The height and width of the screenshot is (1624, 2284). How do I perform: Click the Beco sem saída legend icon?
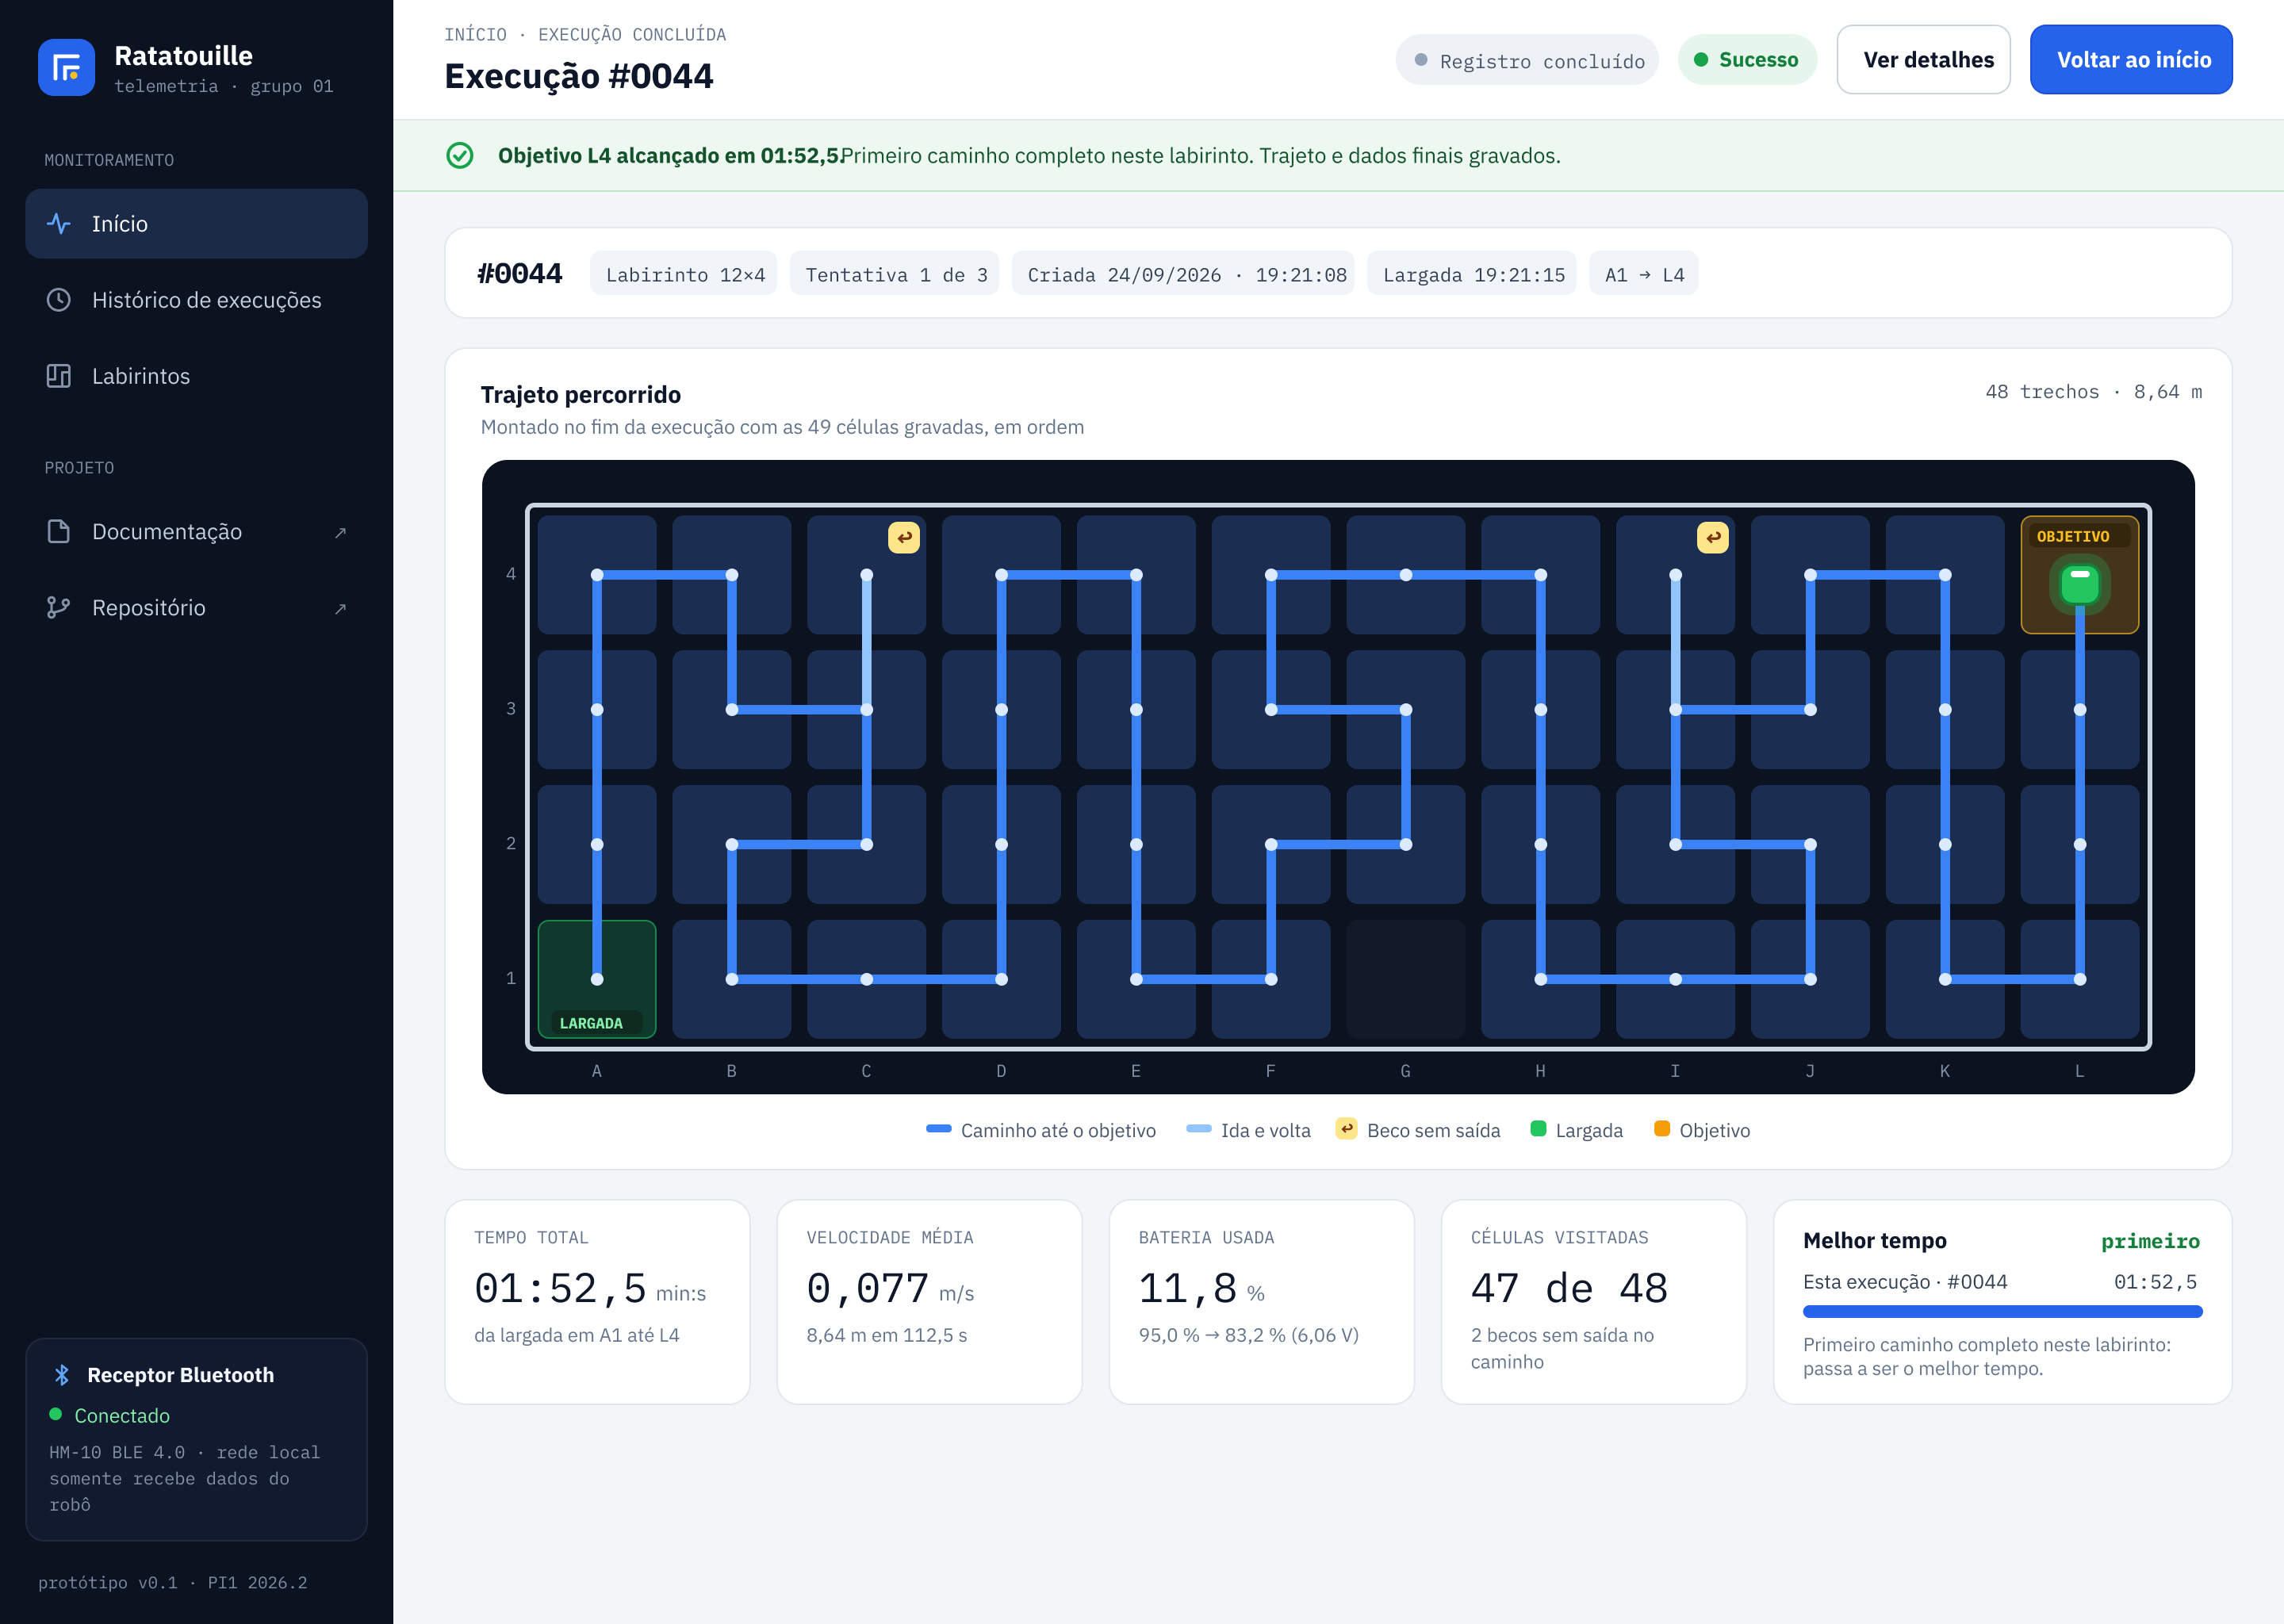tap(1347, 1129)
